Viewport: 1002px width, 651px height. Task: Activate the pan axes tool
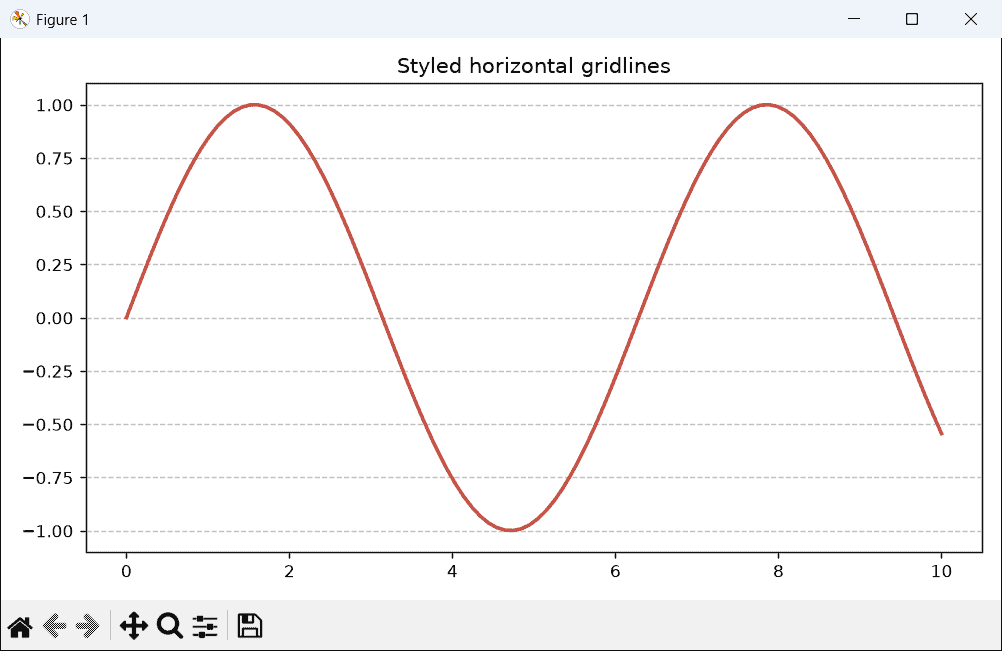134,626
